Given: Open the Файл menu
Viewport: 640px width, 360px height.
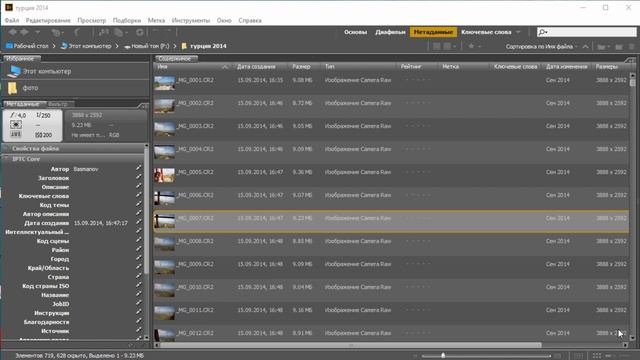Looking at the screenshot, I should point(12,20).
